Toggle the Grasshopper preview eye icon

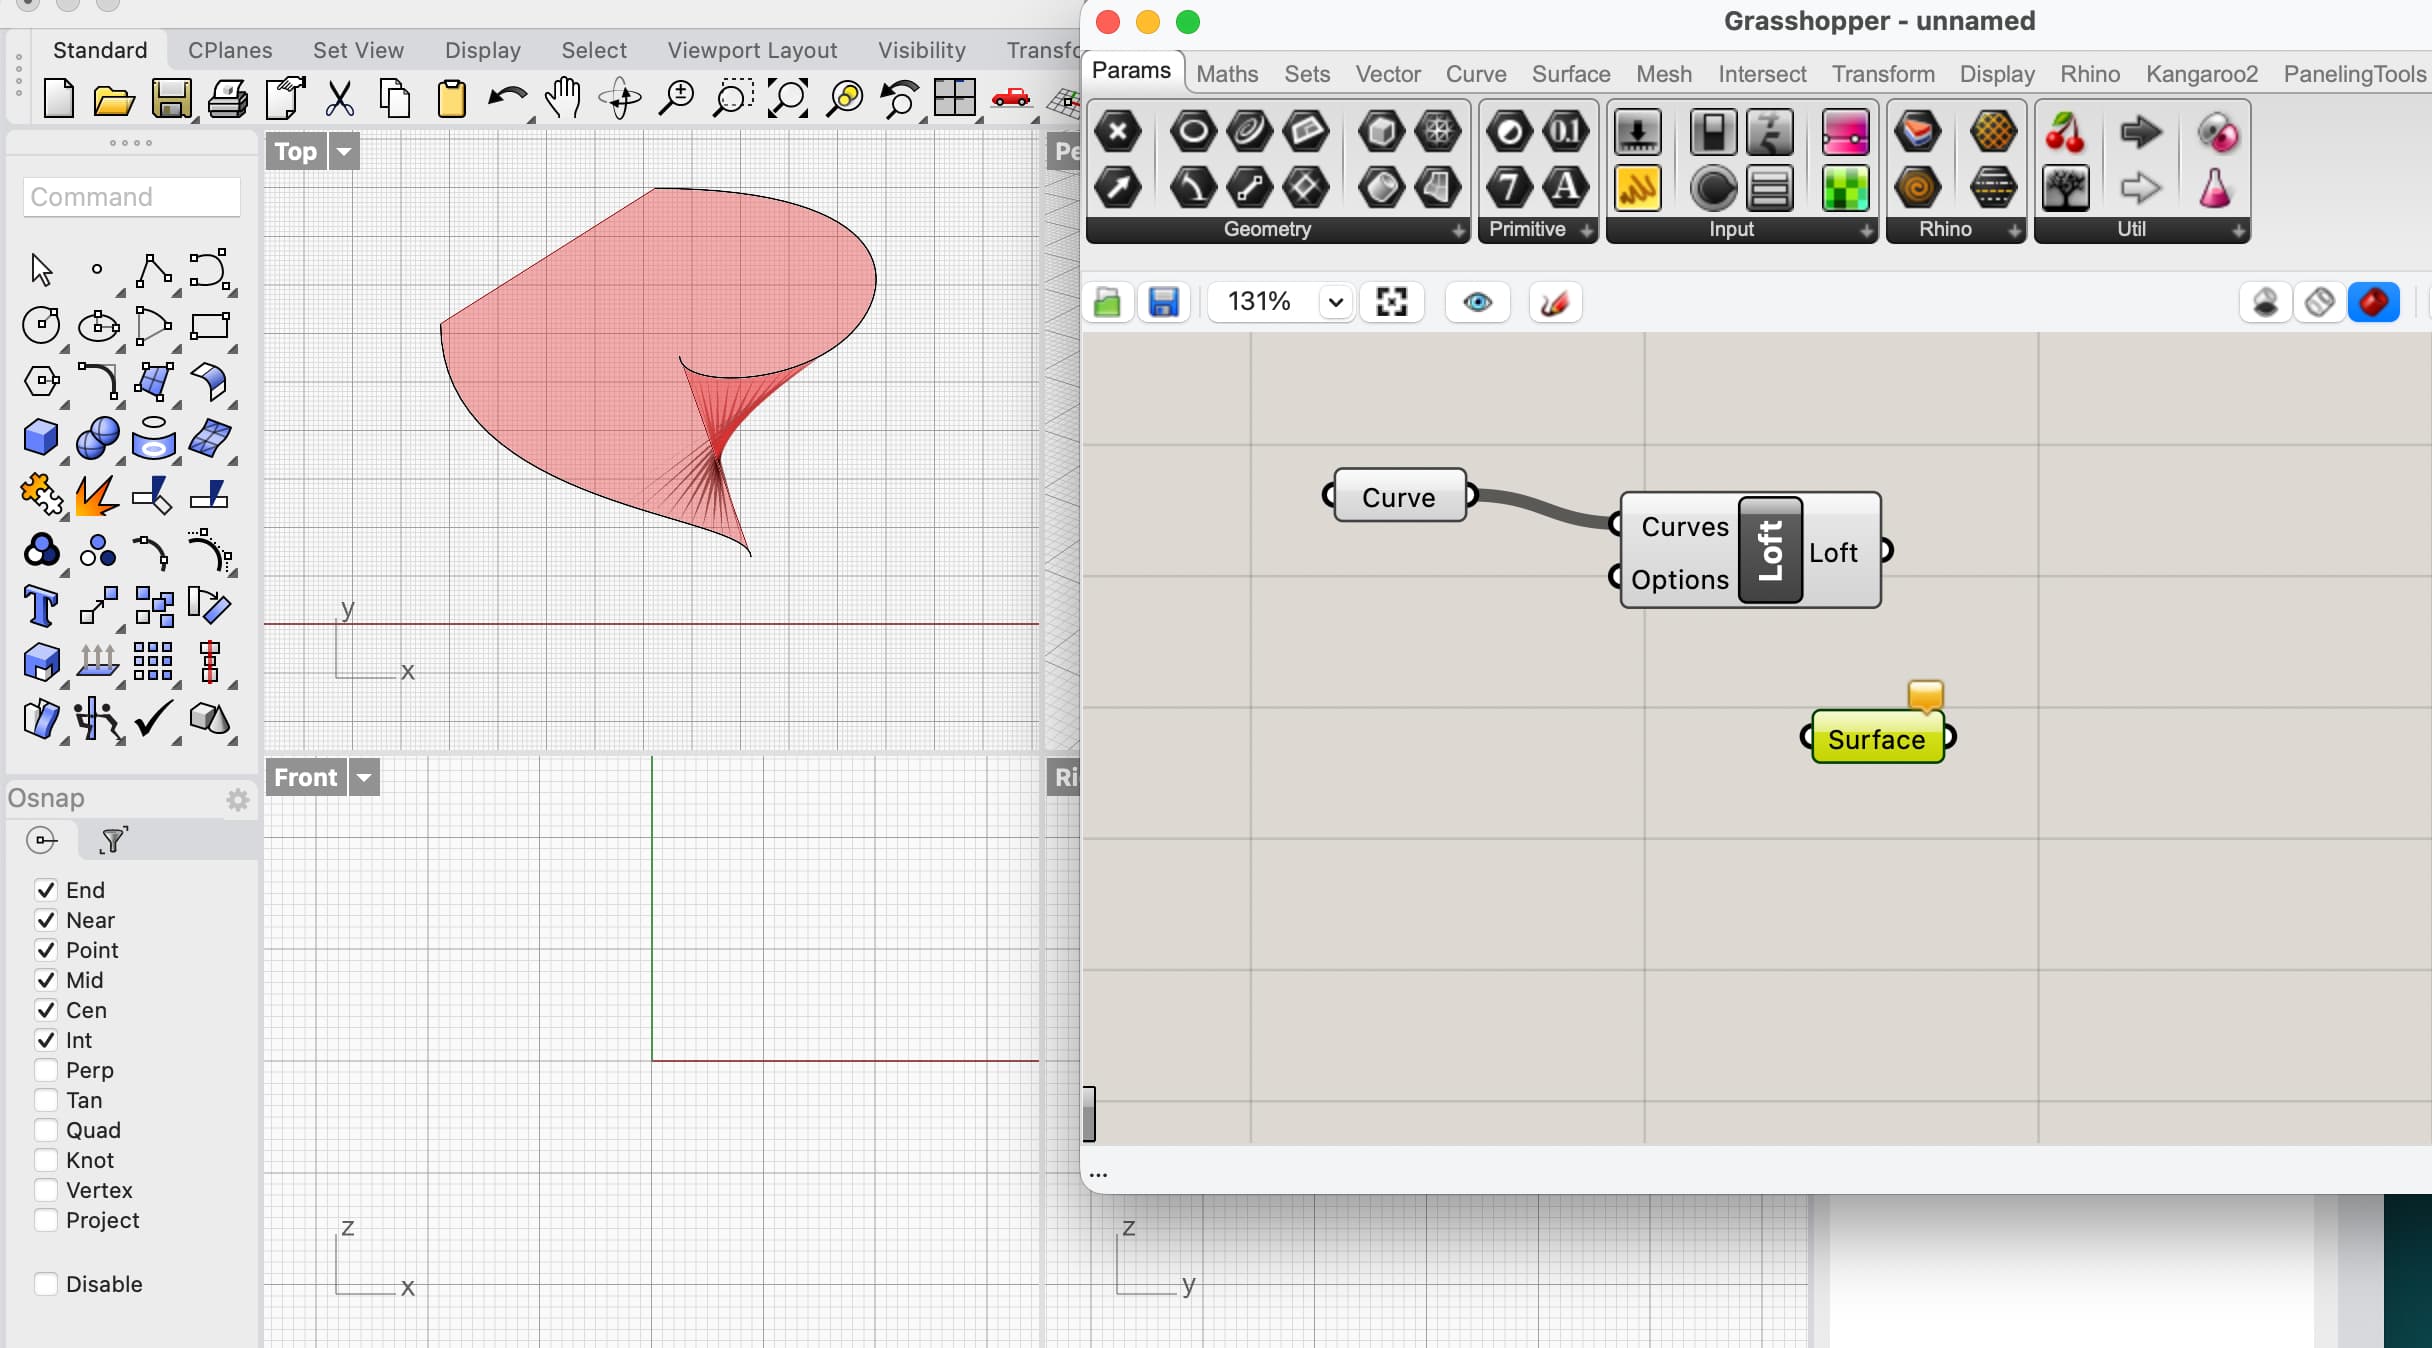point(1477,302)
